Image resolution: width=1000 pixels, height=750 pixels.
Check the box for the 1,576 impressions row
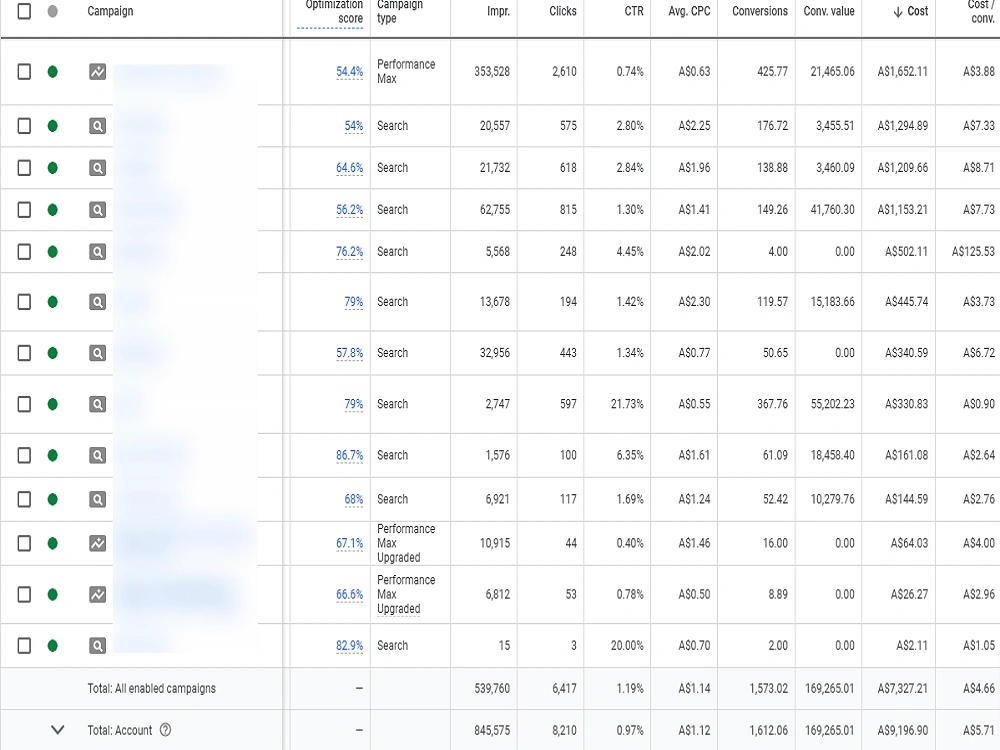pyautogui.click(x=24, y=455)
